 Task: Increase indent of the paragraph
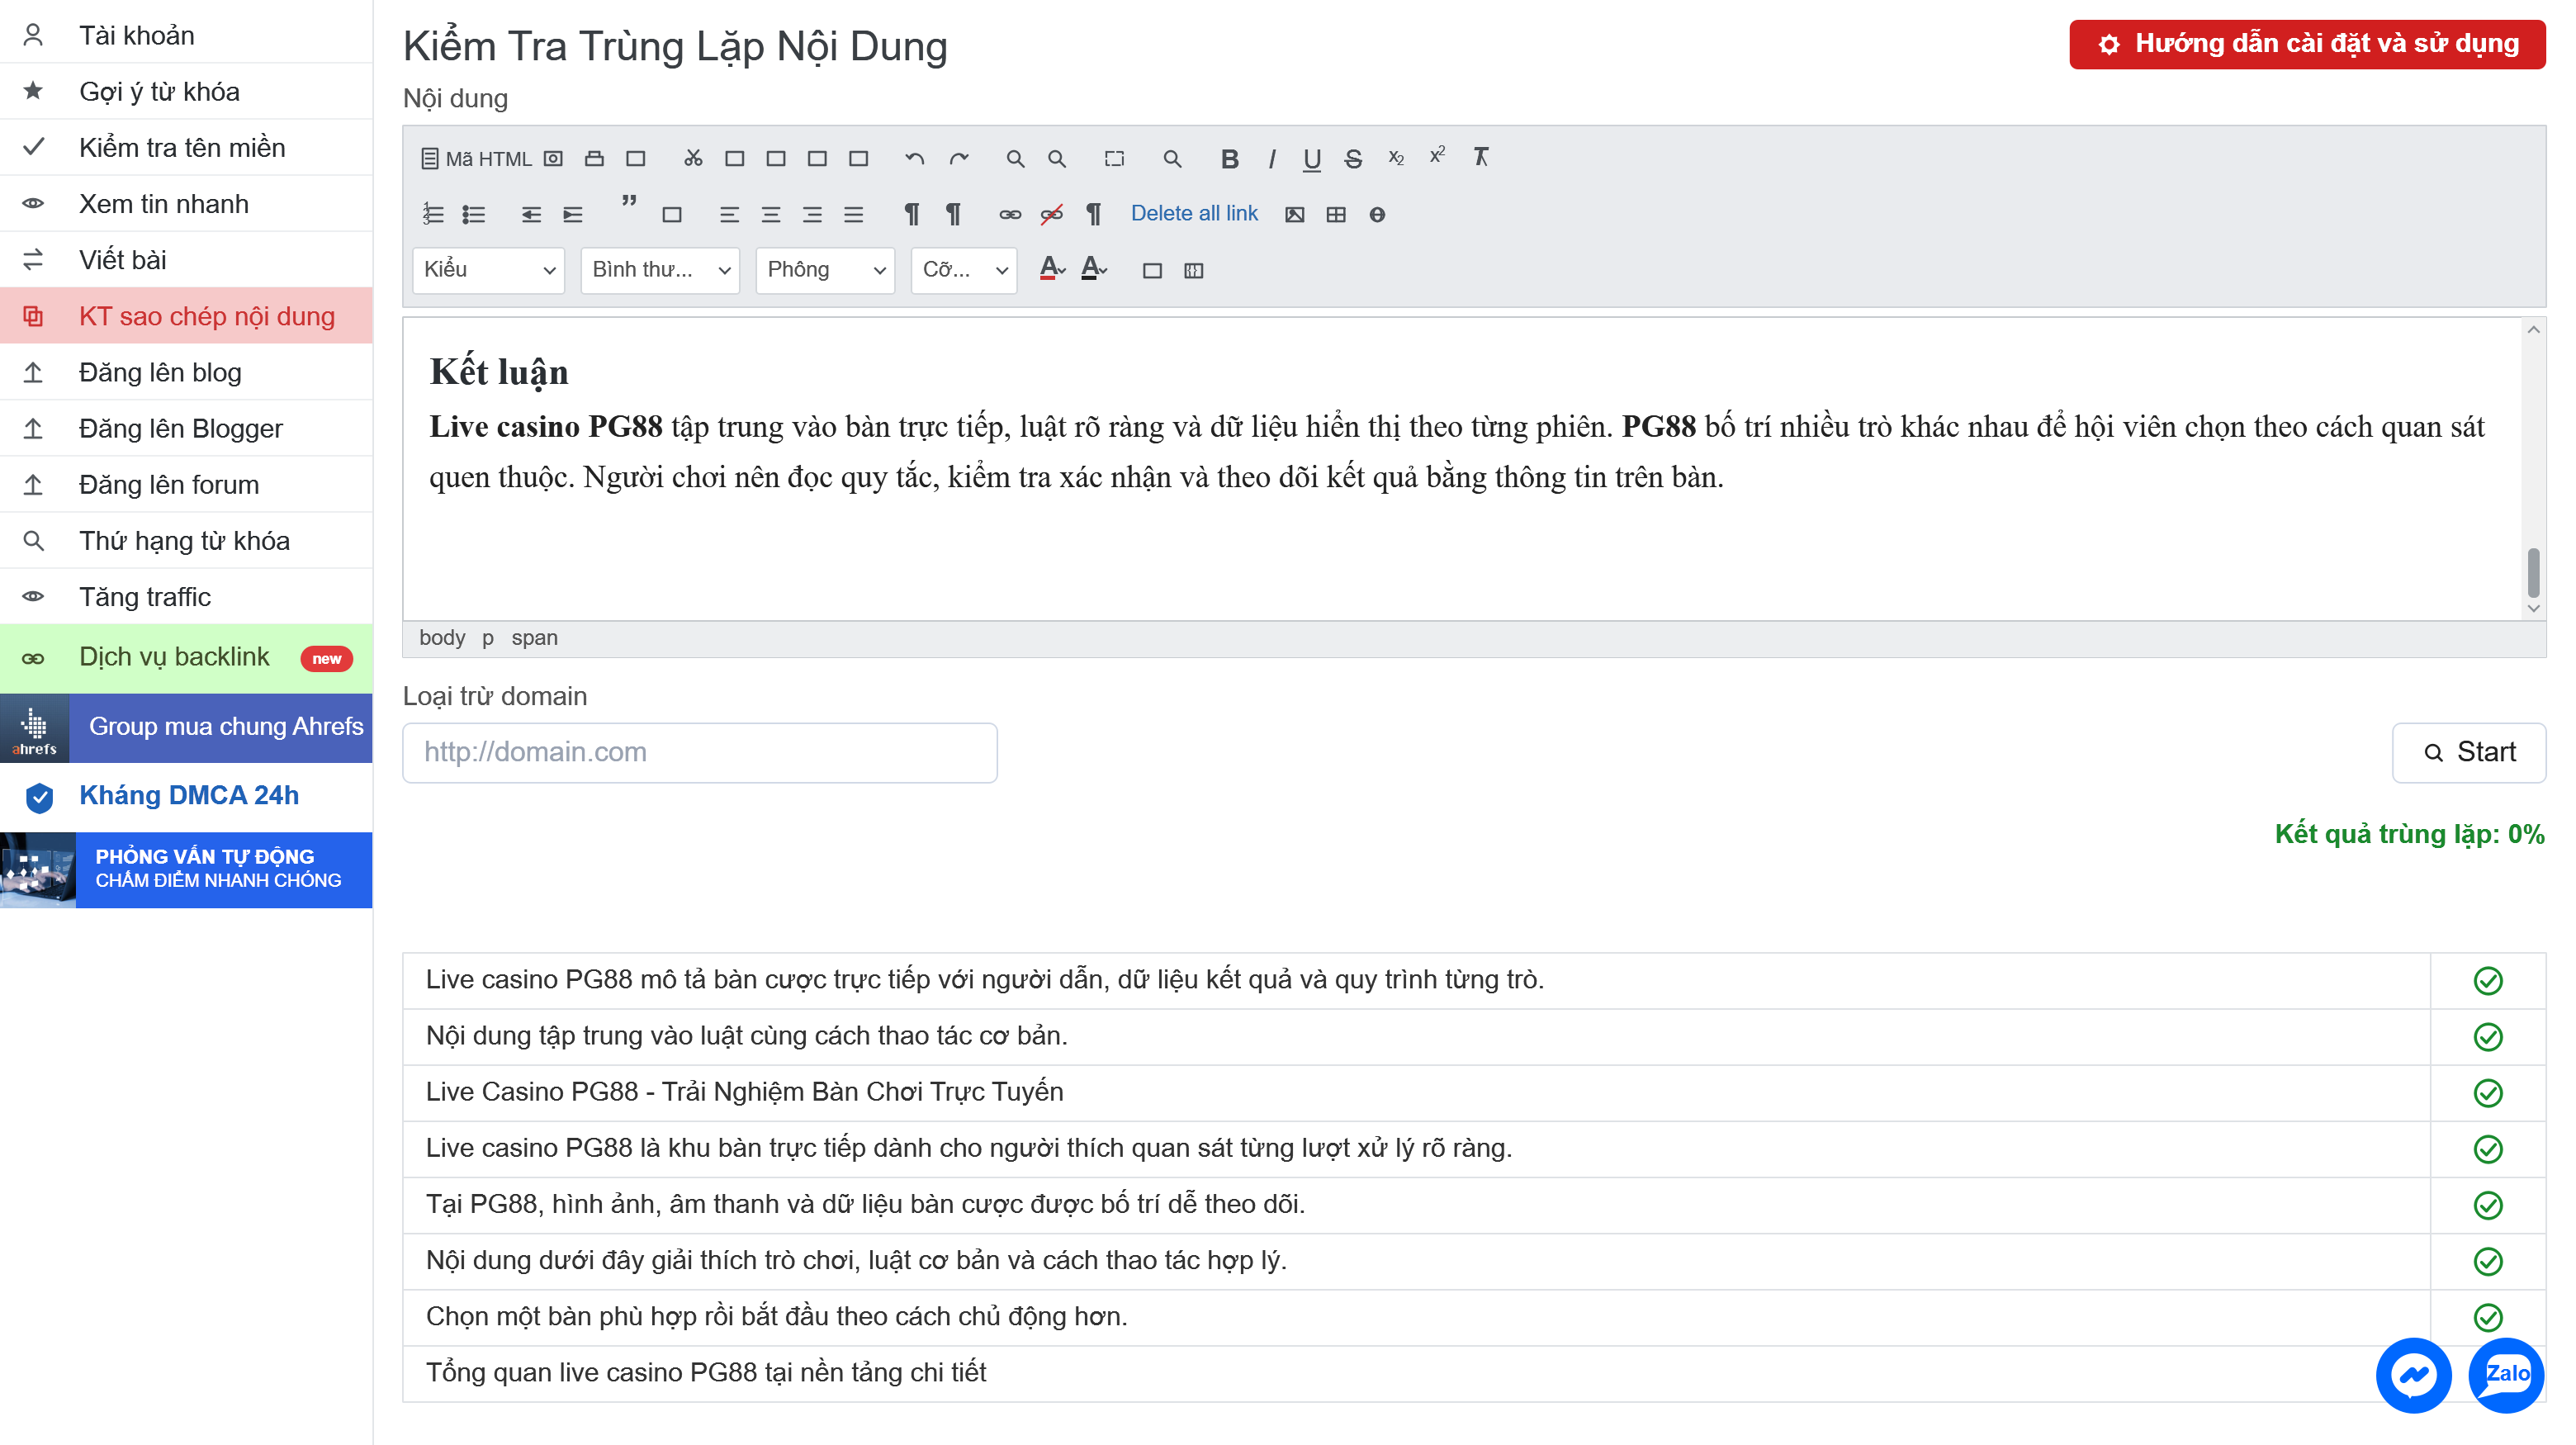(x=572, y=214)
